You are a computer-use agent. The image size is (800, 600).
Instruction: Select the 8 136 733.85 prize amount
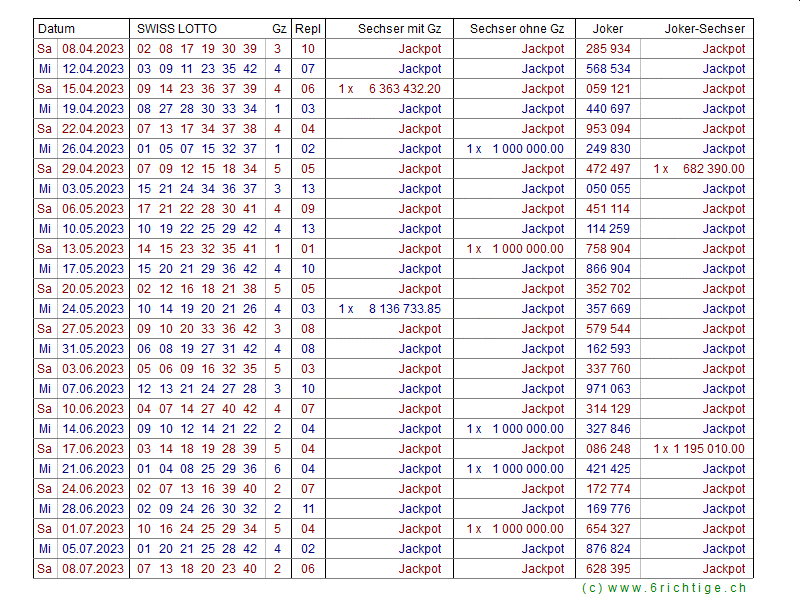tap(404, 309)
